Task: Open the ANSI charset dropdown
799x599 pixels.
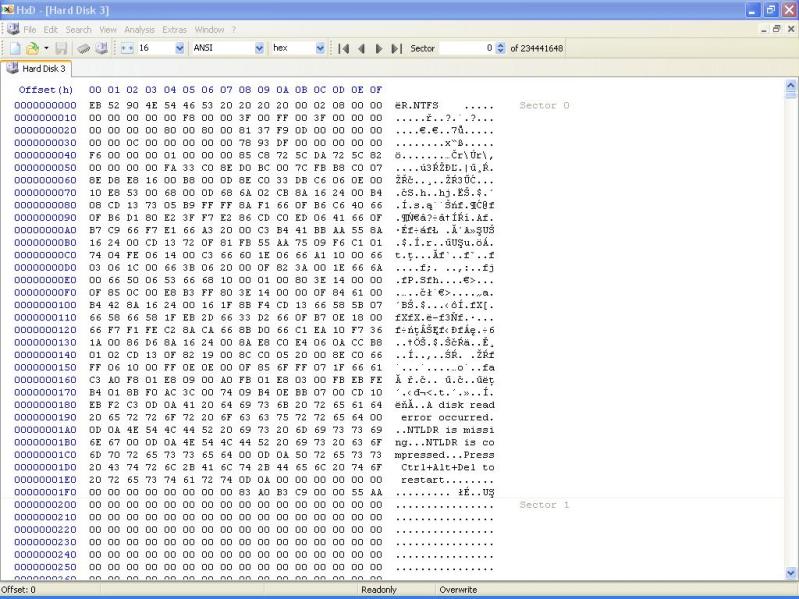Action: click(x=260, y=48)
